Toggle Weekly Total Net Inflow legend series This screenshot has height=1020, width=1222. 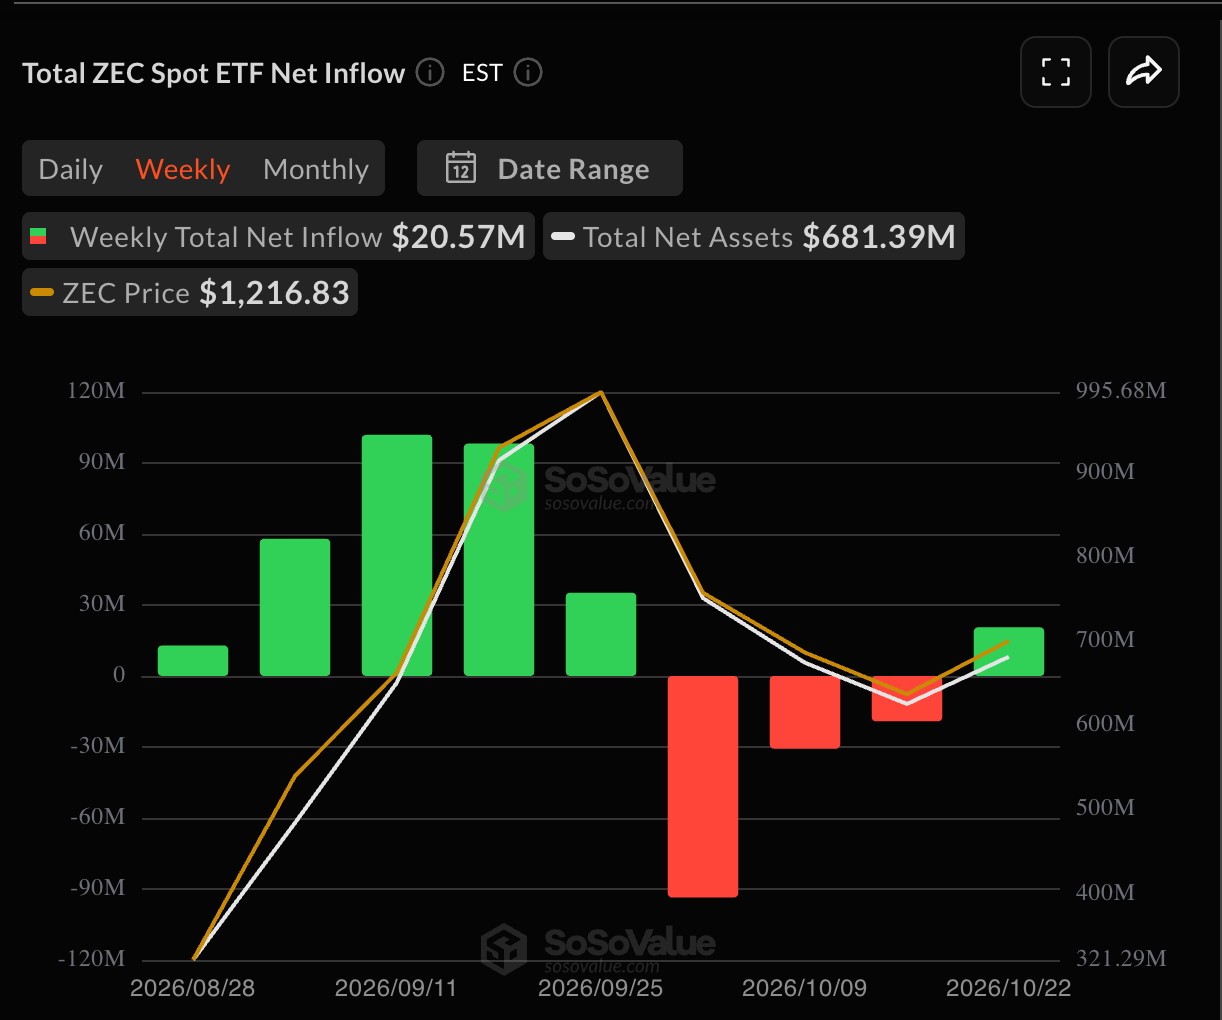(x=278, y=237)
